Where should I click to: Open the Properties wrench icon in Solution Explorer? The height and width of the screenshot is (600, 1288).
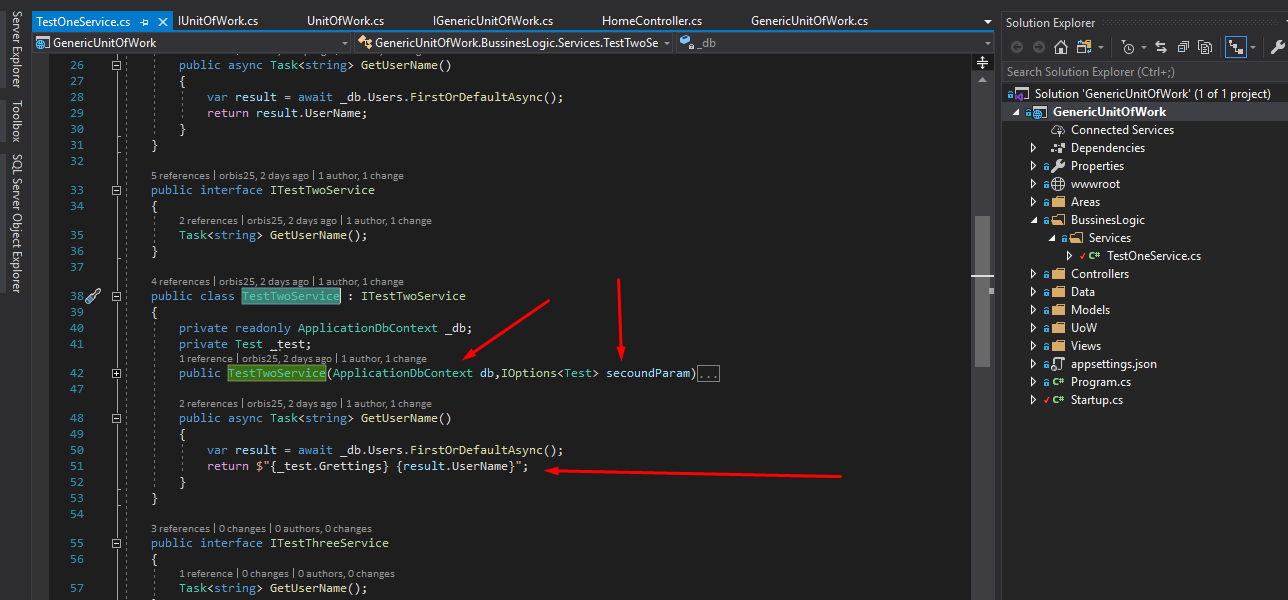pyautogui.click(x=1277, y=46)
